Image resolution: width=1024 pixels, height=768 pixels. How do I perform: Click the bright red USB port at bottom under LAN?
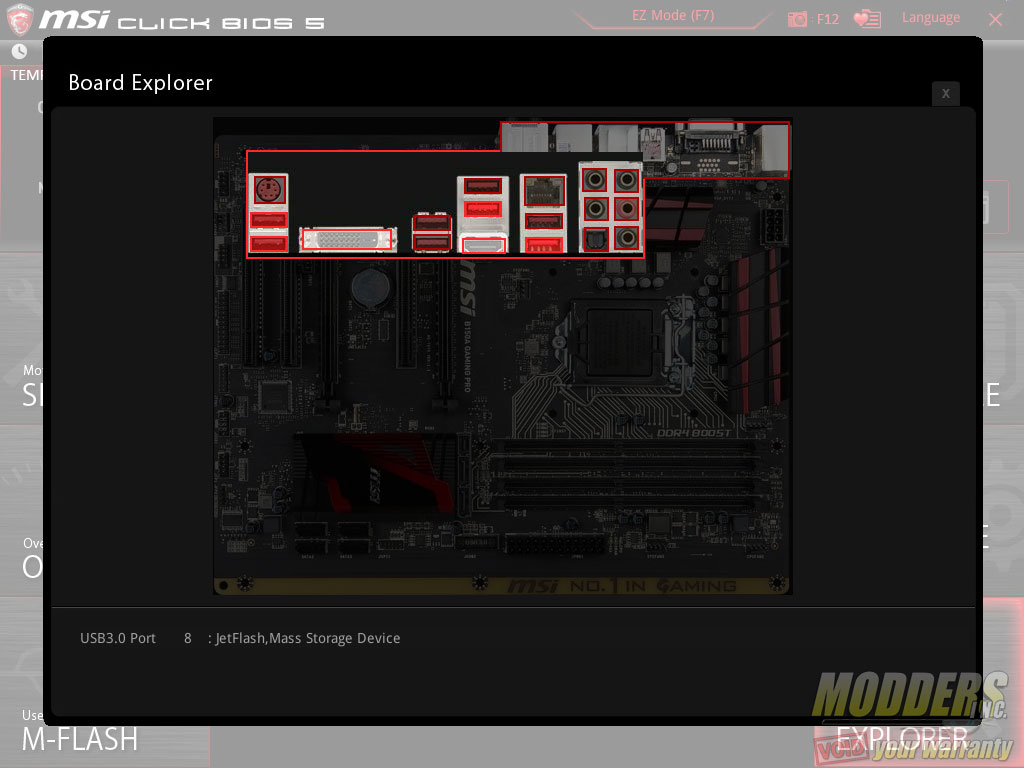544,246
